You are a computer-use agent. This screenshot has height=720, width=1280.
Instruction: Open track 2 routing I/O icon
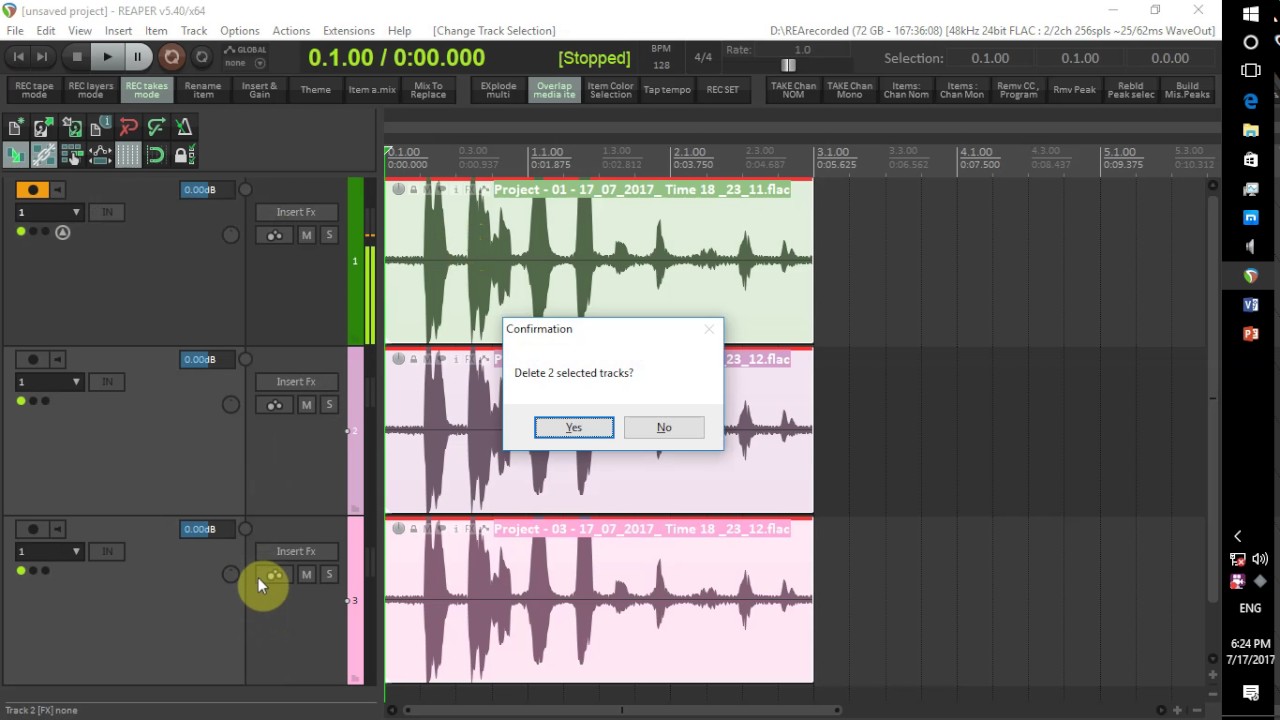click(274, 405)
